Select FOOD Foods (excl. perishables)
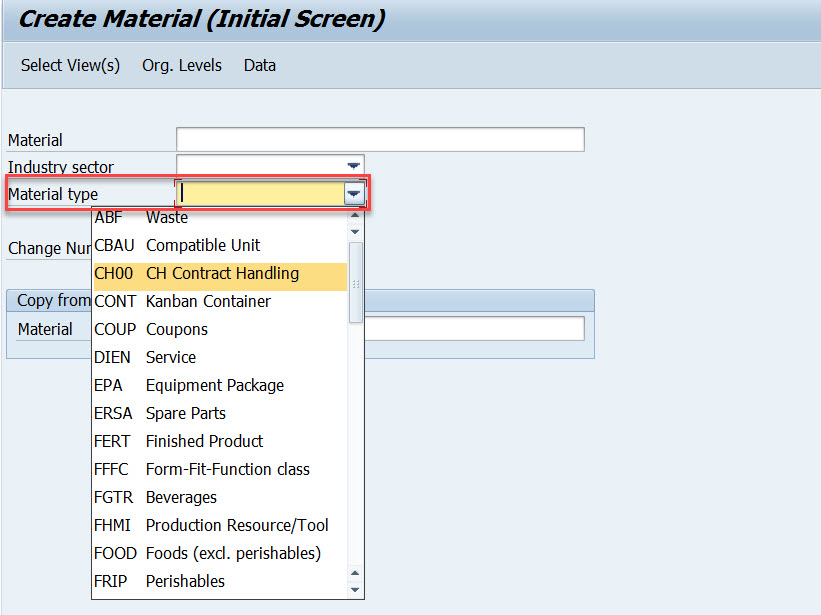 [220, 553]
